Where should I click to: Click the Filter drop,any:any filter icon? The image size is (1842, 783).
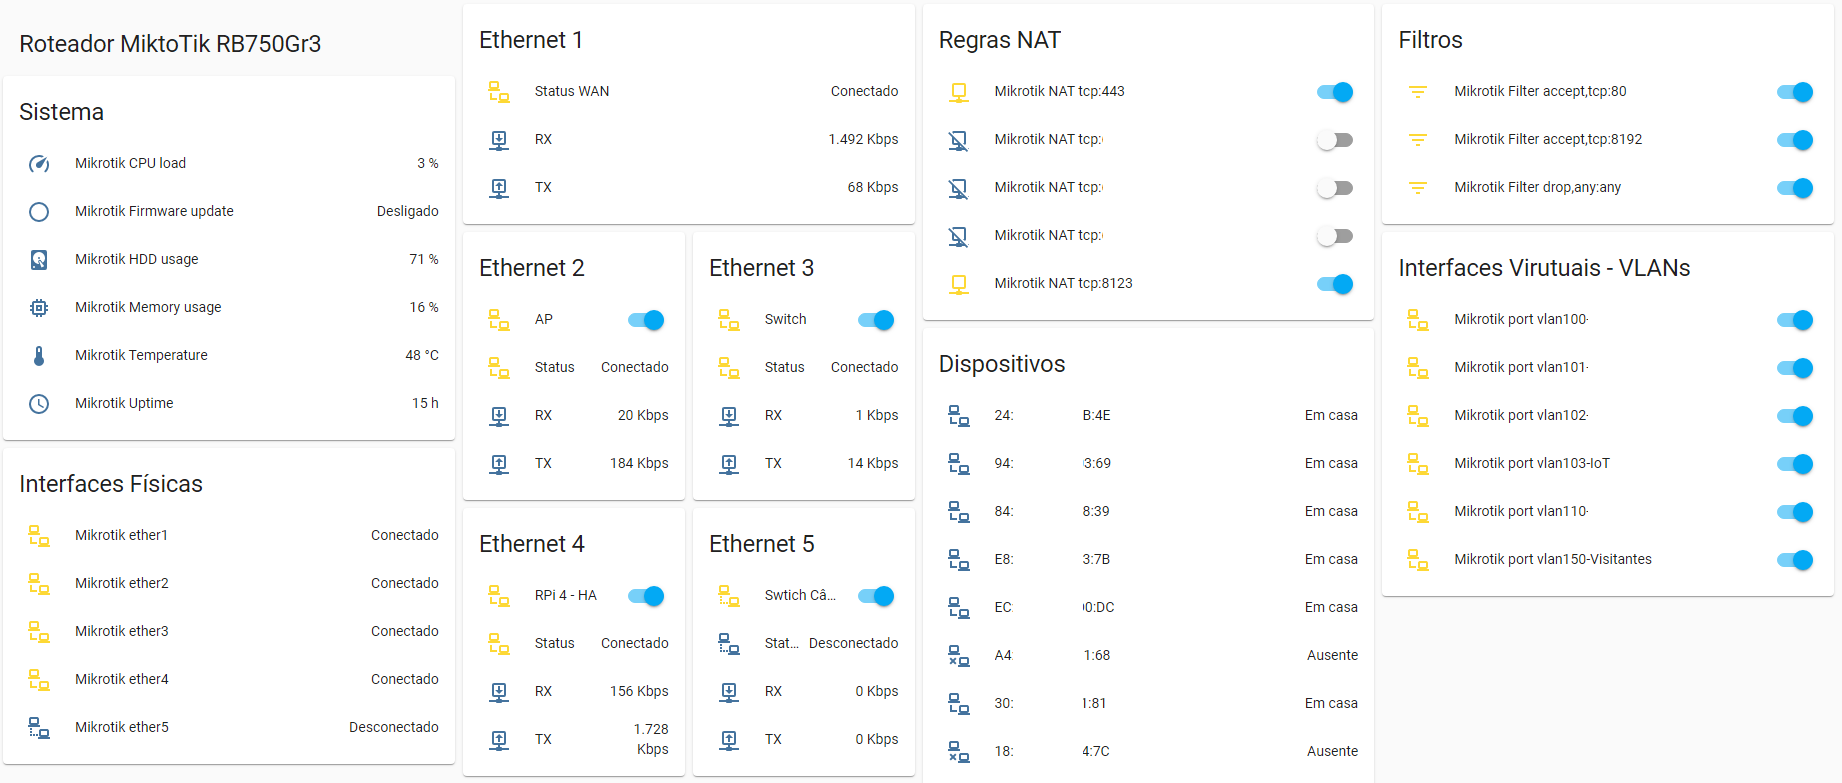(x=1418, y=188)
